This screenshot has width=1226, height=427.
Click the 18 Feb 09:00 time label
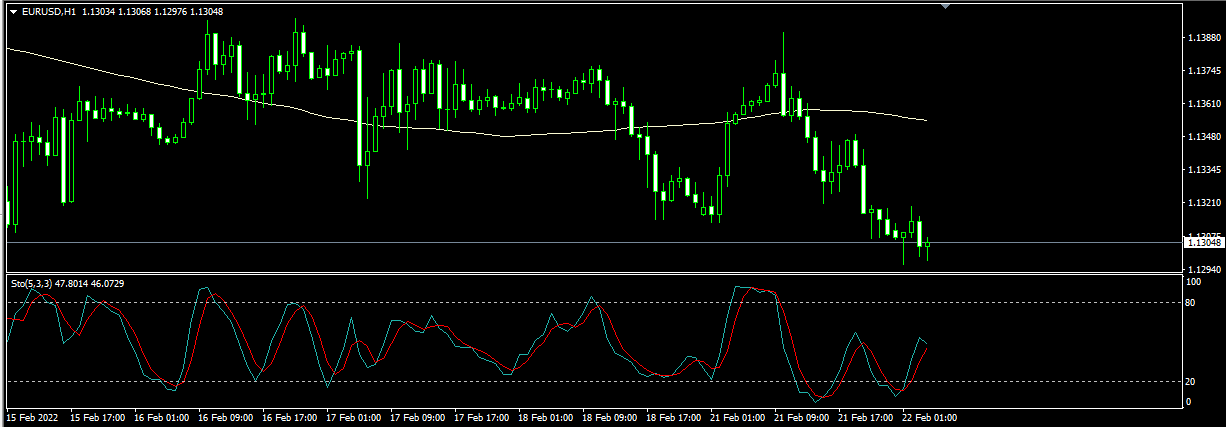pyautogui.click(x=610, y=417)
